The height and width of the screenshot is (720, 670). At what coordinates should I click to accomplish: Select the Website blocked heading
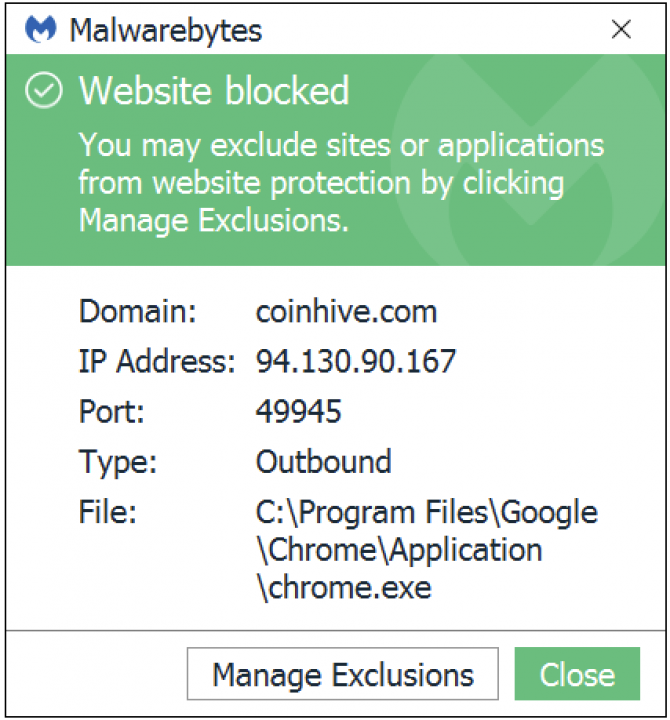[x=214, y=90]
